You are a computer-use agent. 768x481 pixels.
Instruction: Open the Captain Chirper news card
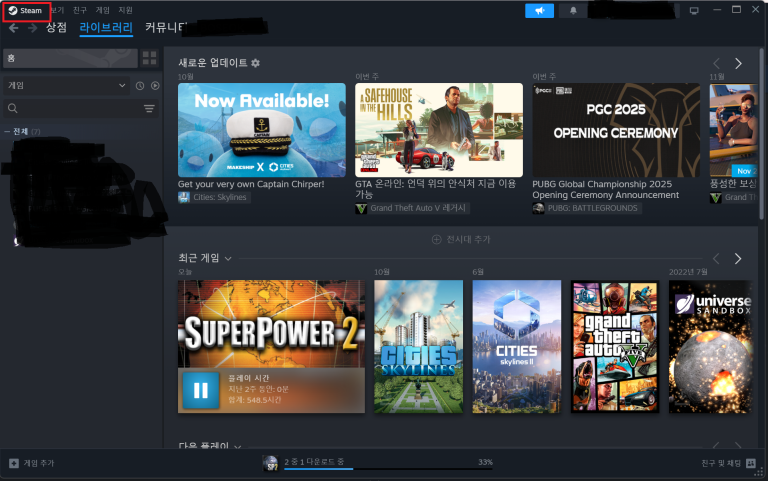262,130
